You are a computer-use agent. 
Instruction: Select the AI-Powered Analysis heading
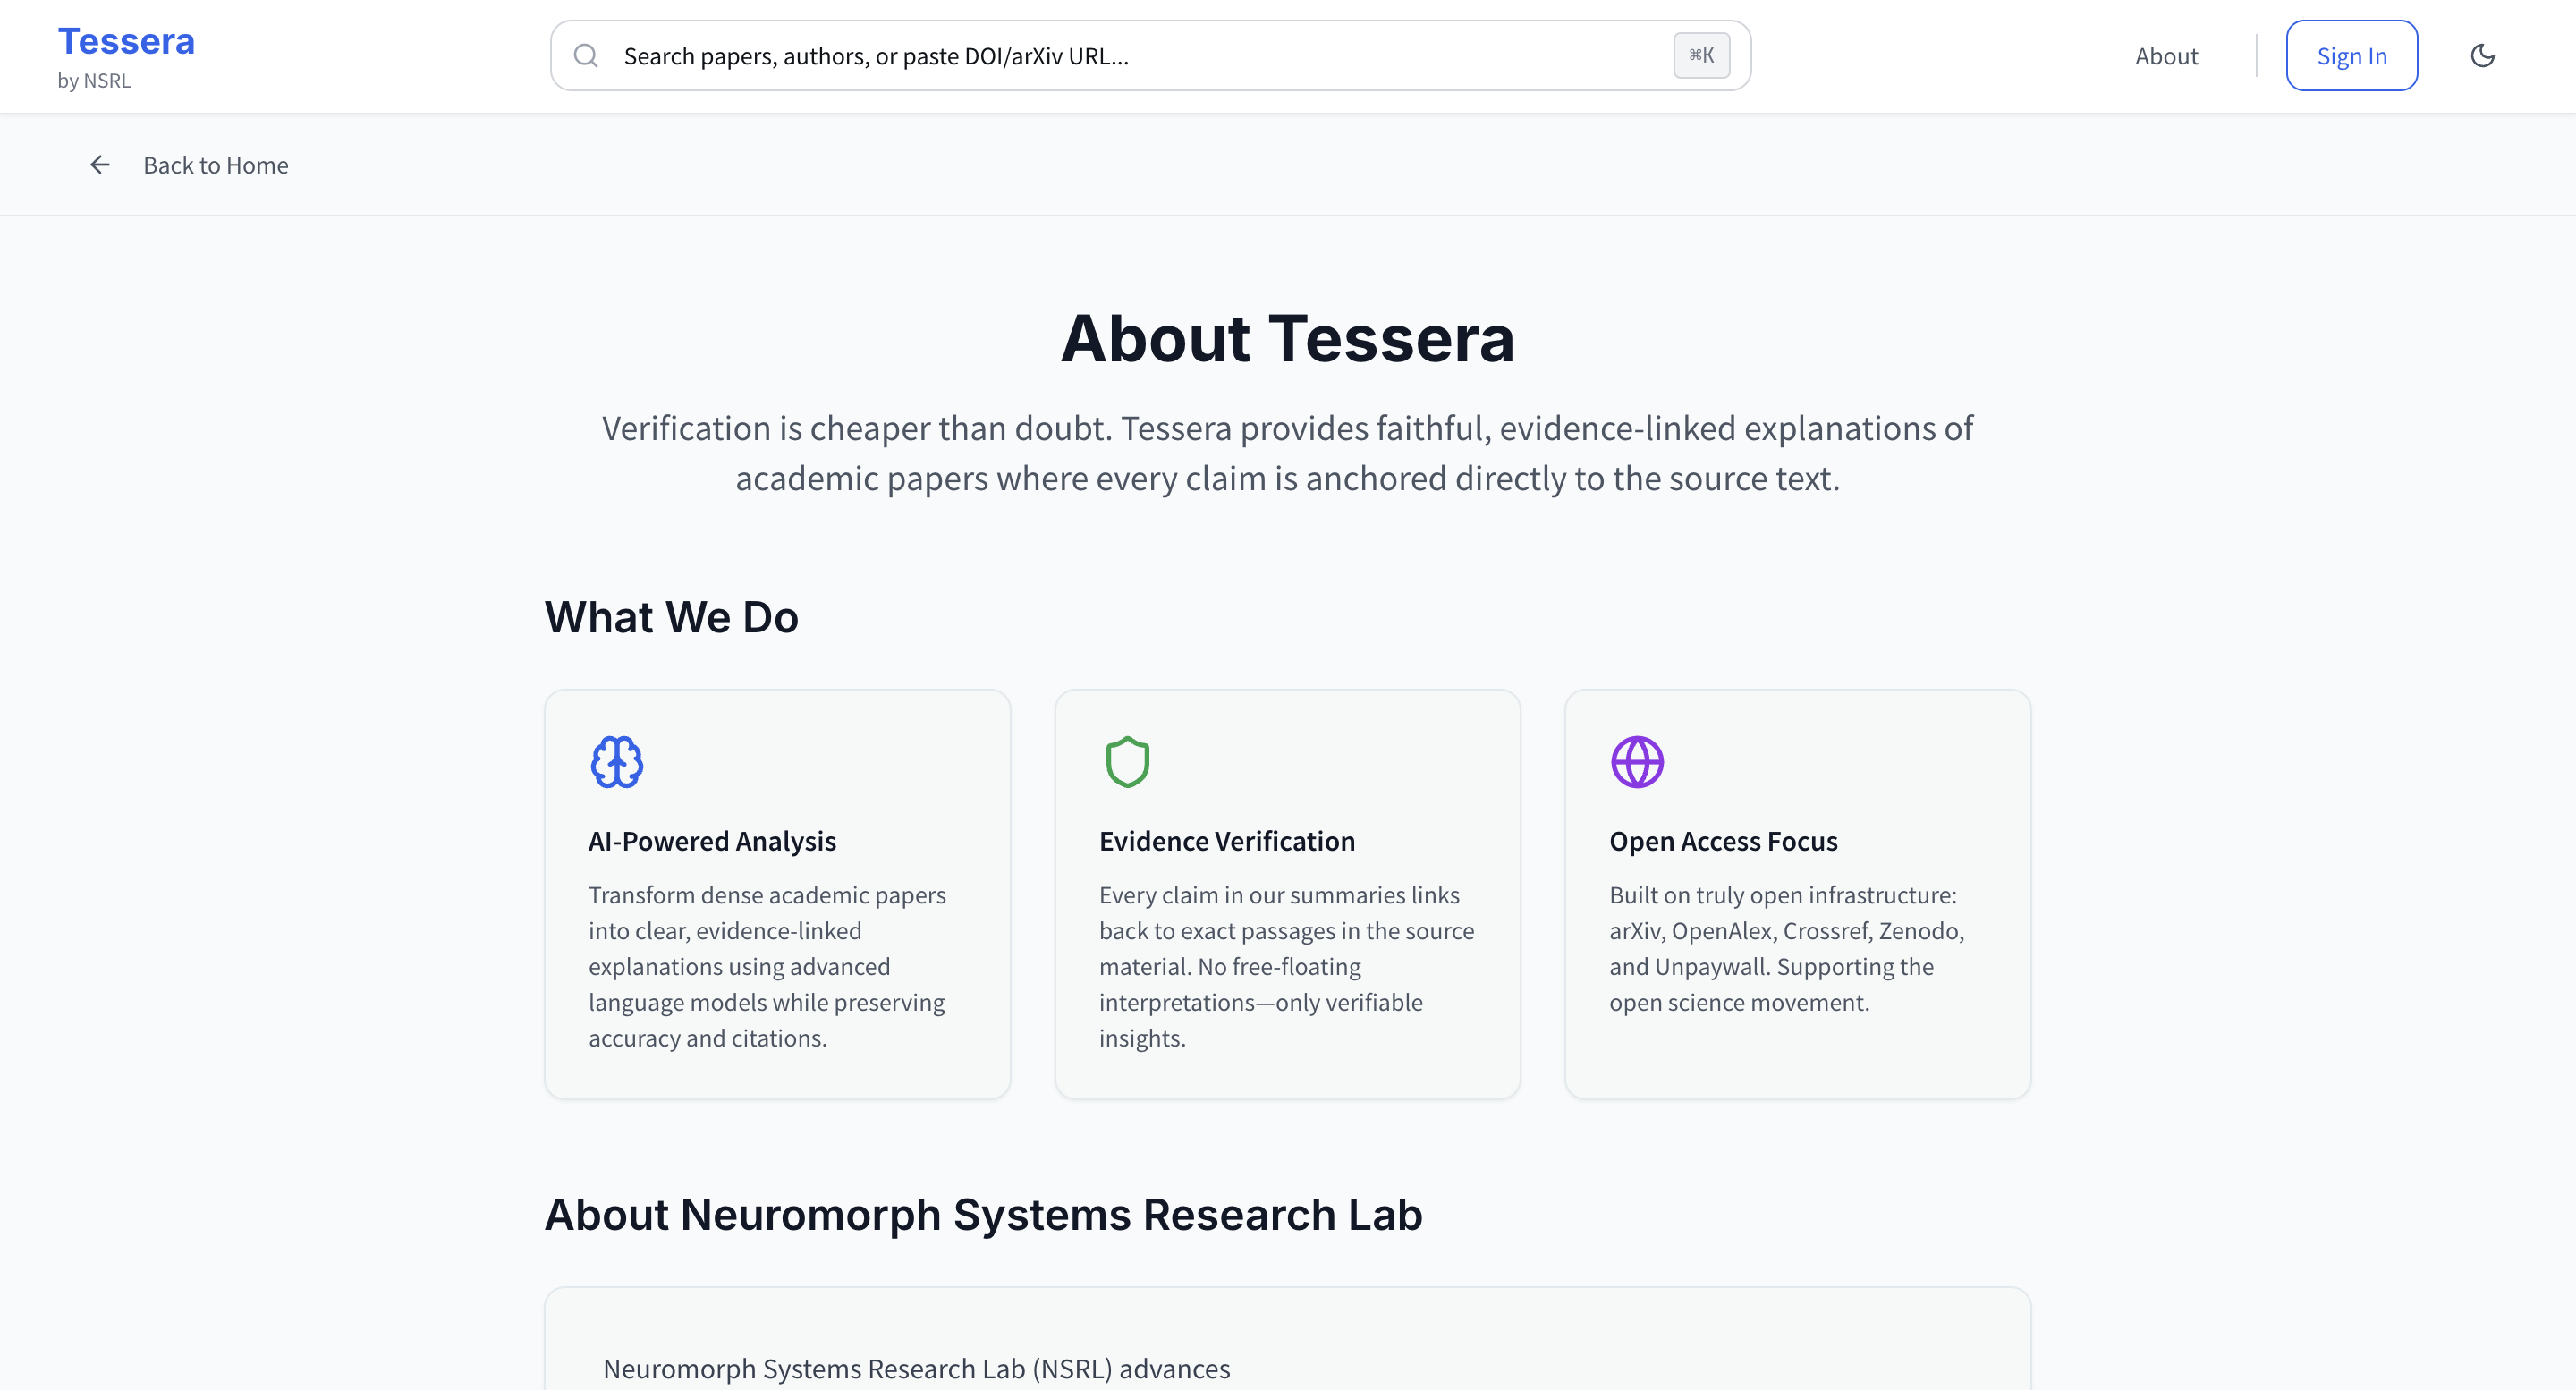coord(712,841)
